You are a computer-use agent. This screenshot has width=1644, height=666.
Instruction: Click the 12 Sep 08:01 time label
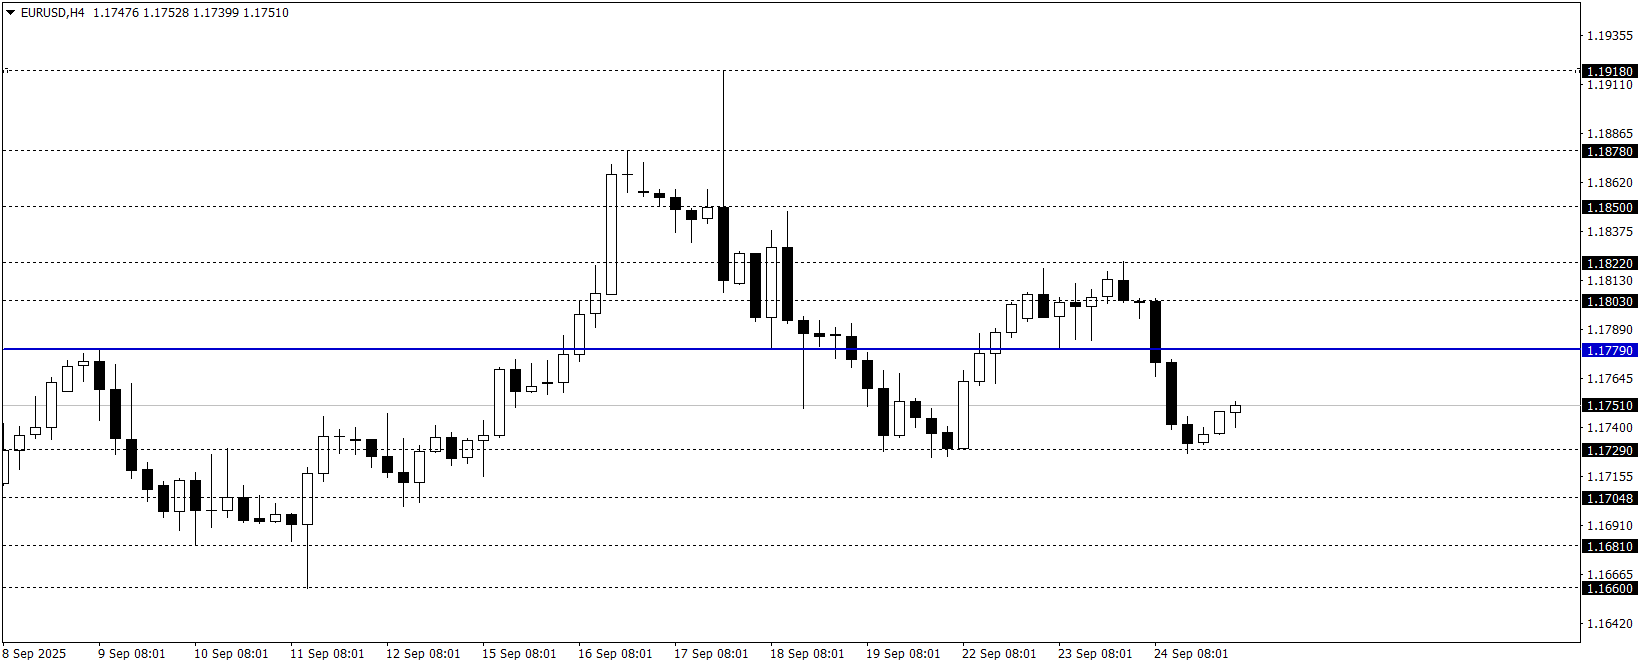[423, 654]
